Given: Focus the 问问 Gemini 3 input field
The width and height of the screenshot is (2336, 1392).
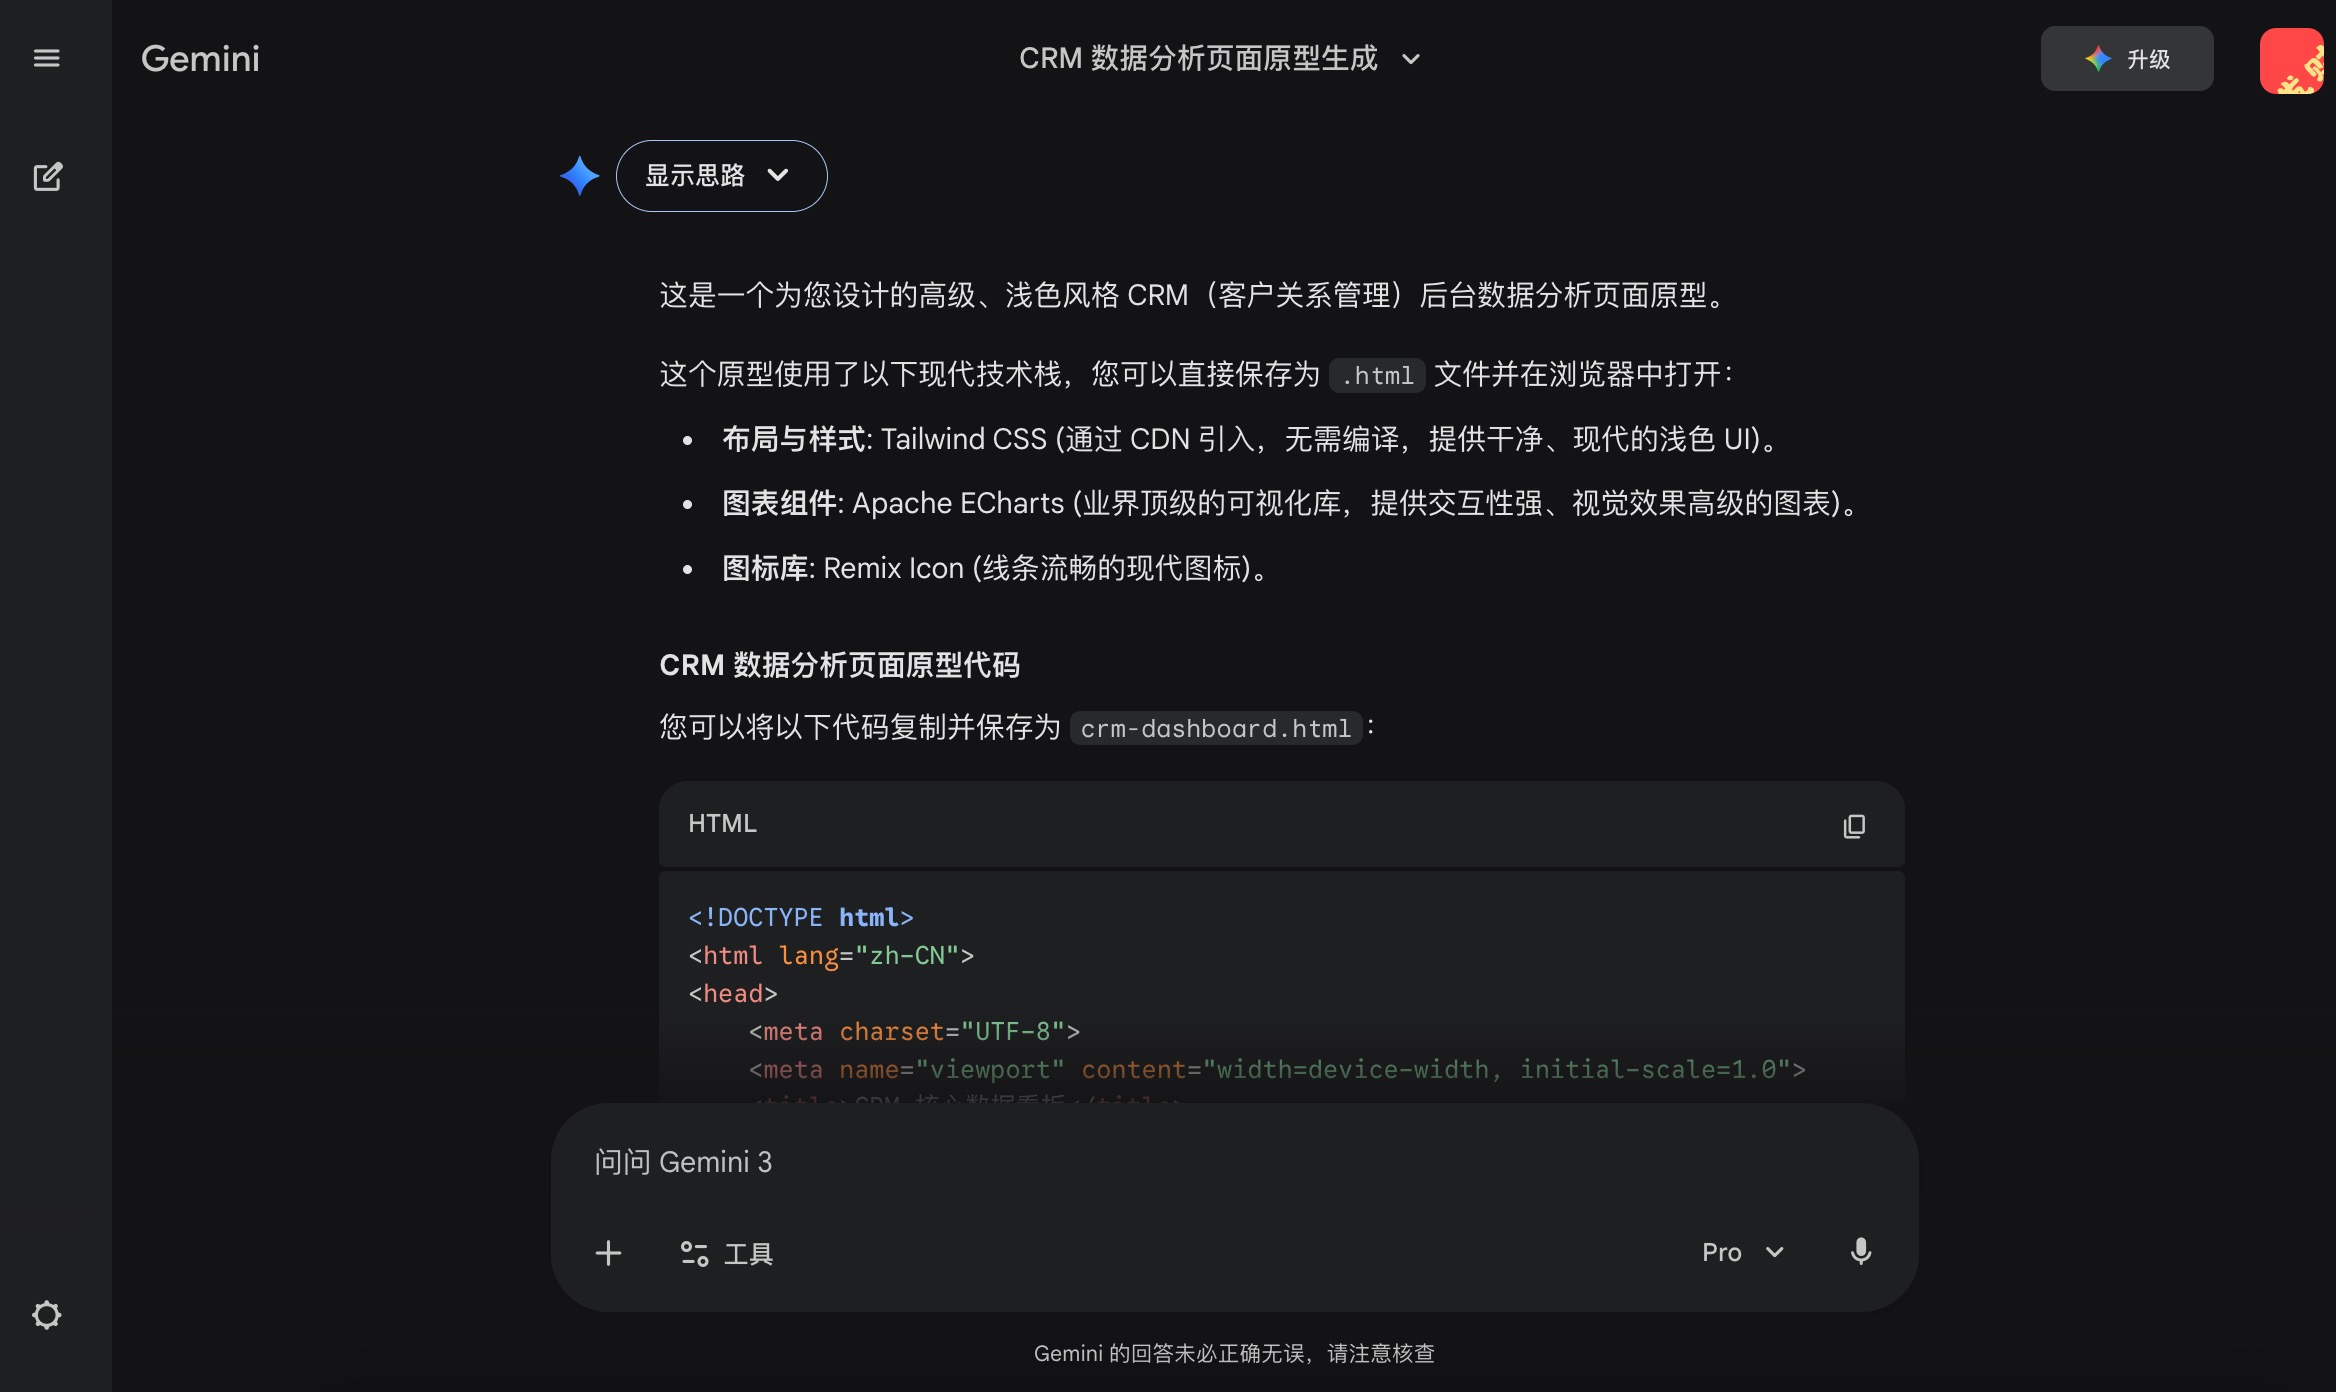Looking at the screenshot, I should tap(1100, 1162).
